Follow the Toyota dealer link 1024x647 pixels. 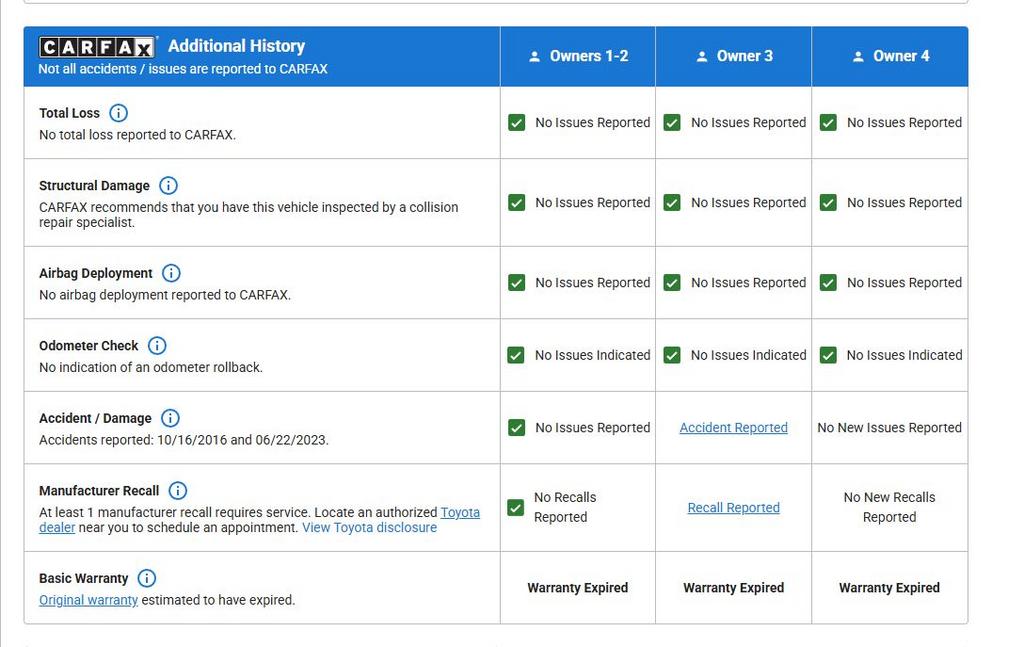459,512
